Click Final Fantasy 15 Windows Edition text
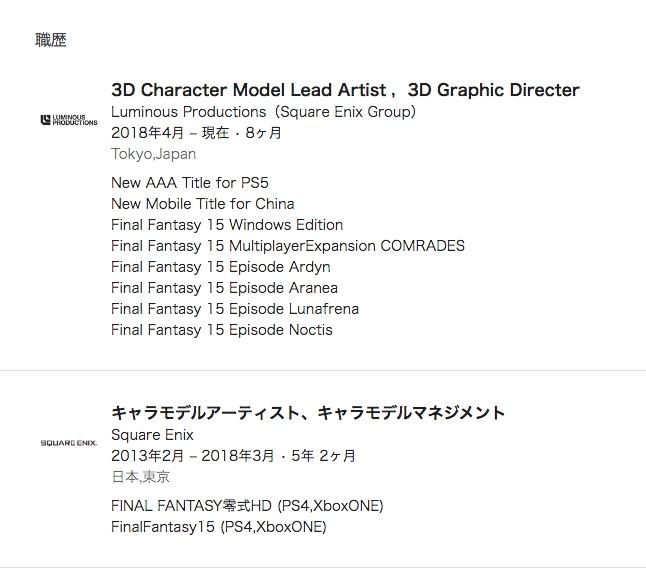 tap(227, 225)
